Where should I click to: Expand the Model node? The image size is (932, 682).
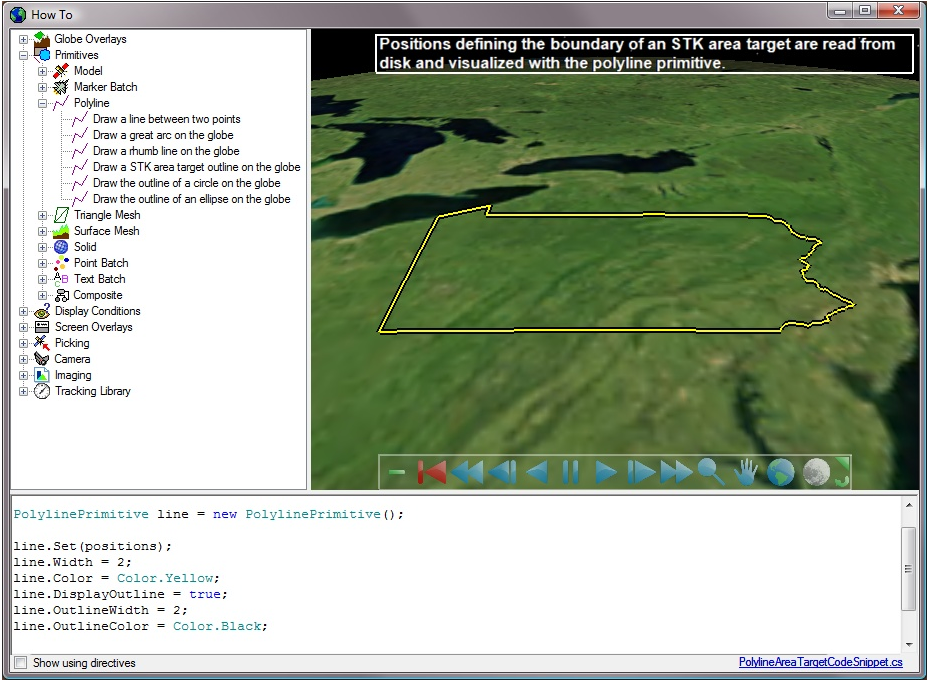[x=42, y=71]
